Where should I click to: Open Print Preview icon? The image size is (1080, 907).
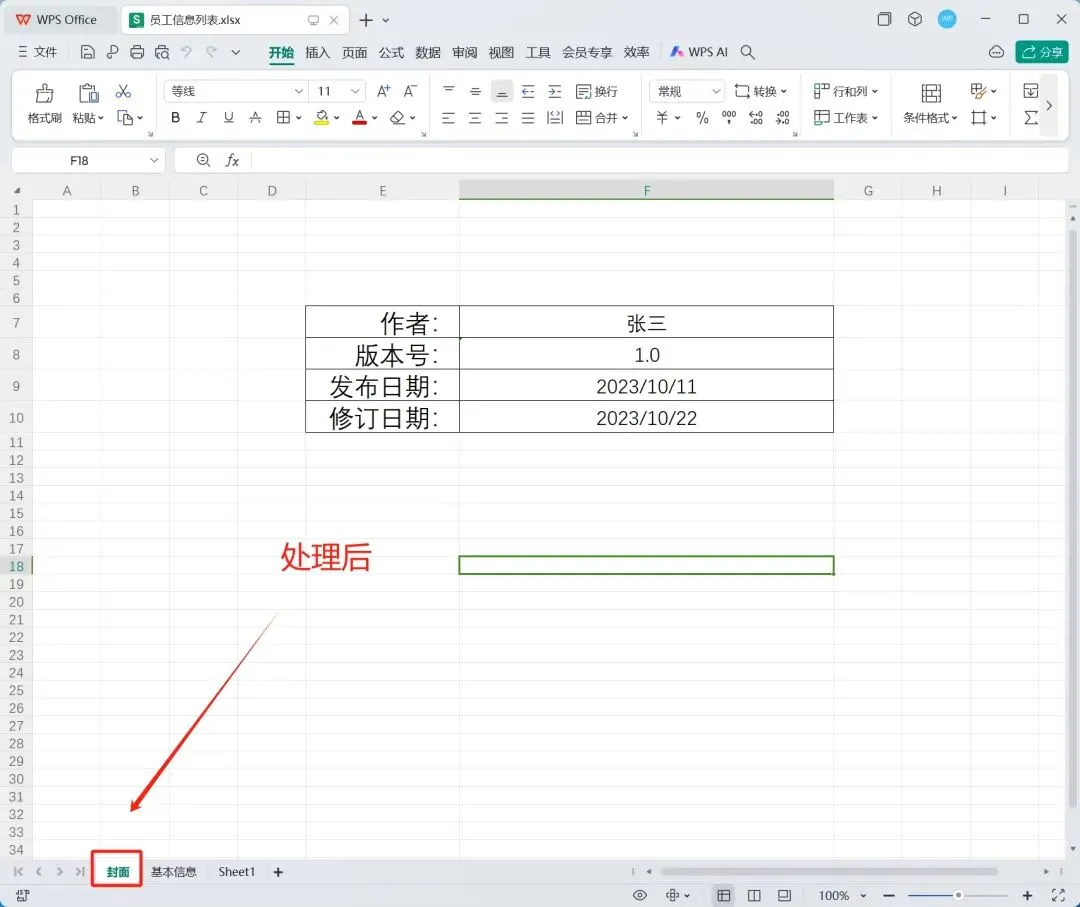click(162, 52)
